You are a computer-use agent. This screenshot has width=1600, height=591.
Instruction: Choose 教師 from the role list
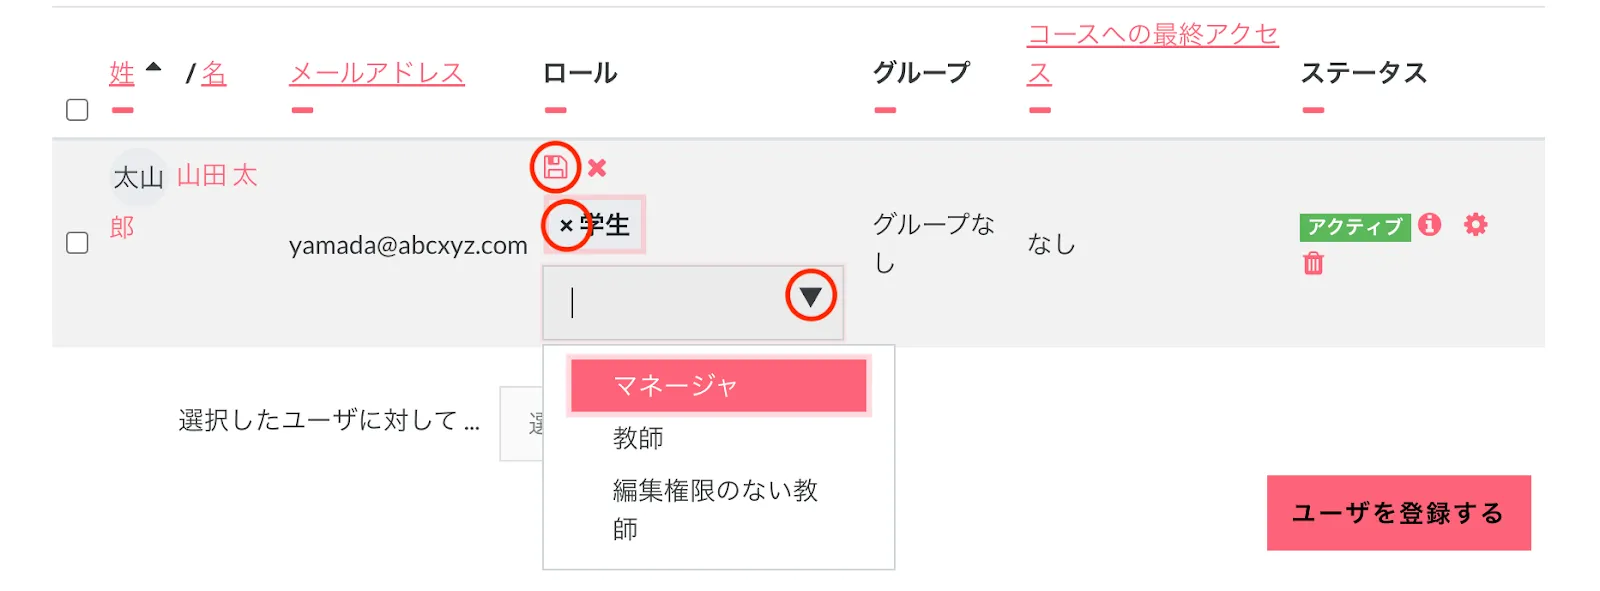click(x=638, y=438)
